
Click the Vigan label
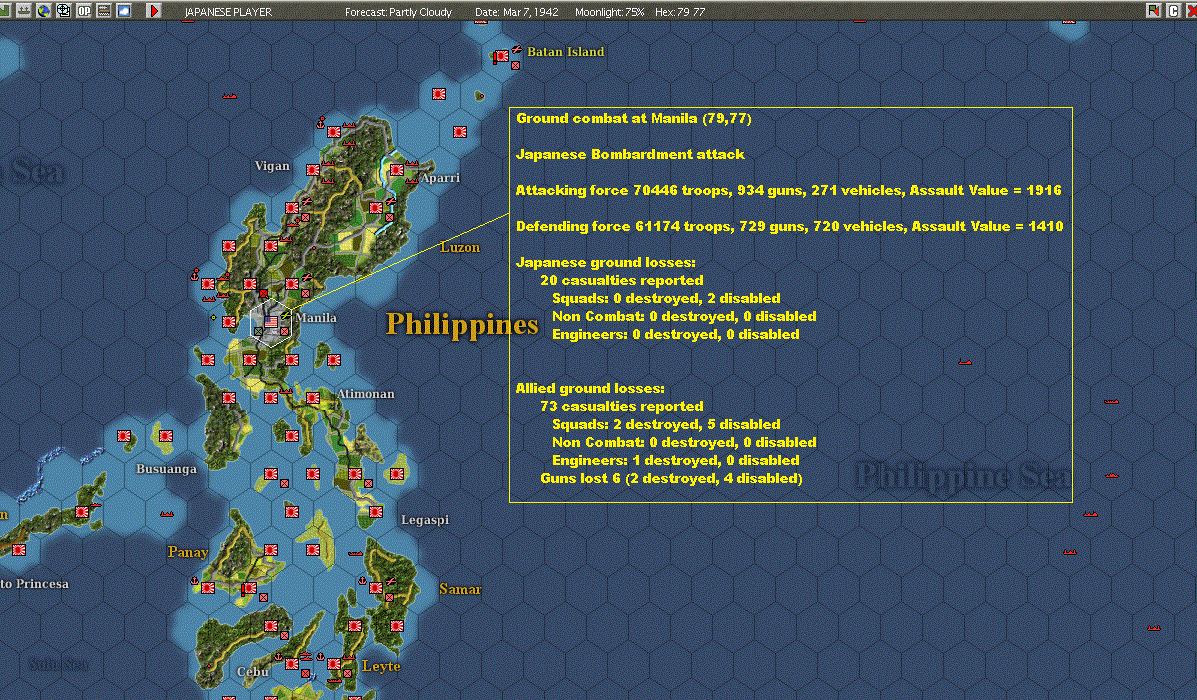pyautogui.click(x=272, y=166)
